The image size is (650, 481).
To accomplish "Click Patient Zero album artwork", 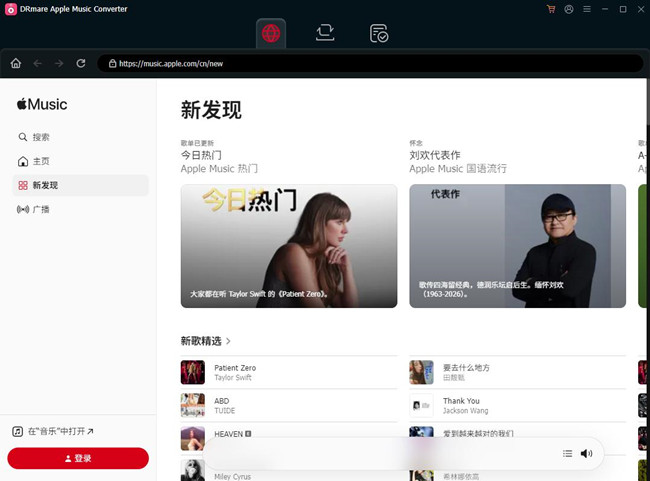I will point(193,372).
